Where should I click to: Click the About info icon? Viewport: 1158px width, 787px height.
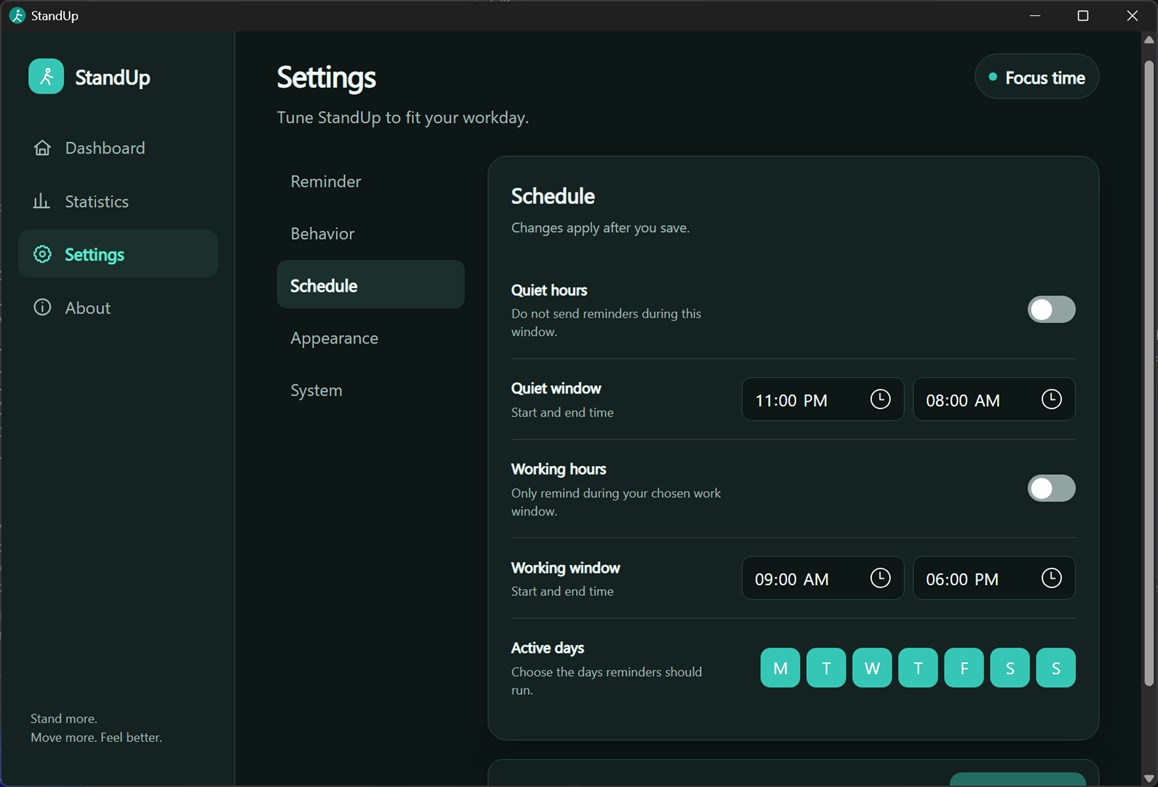[42, 307]
